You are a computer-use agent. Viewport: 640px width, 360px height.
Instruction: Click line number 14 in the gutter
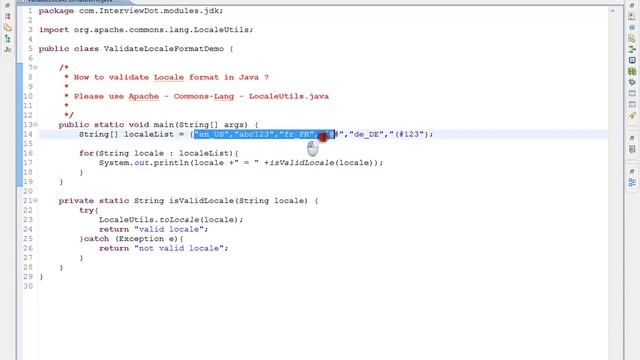28,134
